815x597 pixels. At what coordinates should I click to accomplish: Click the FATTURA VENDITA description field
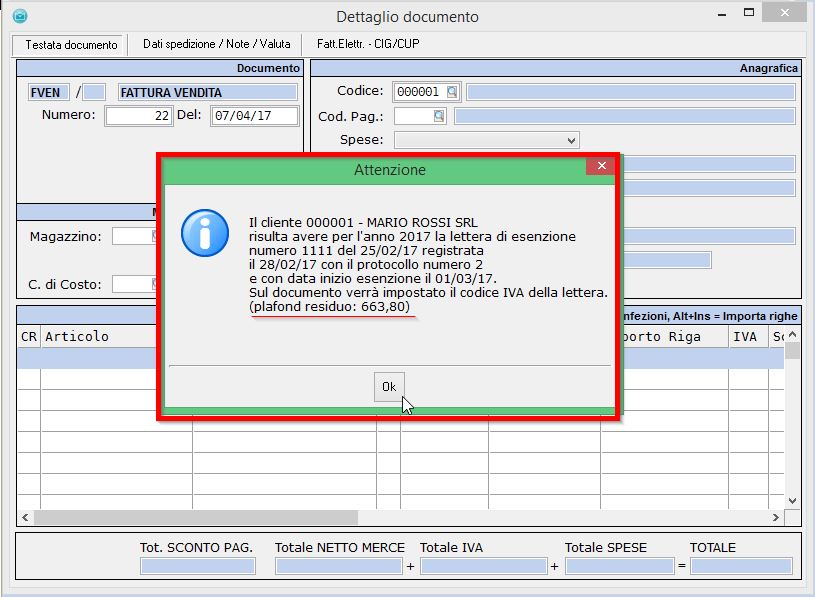click(207, 92)
